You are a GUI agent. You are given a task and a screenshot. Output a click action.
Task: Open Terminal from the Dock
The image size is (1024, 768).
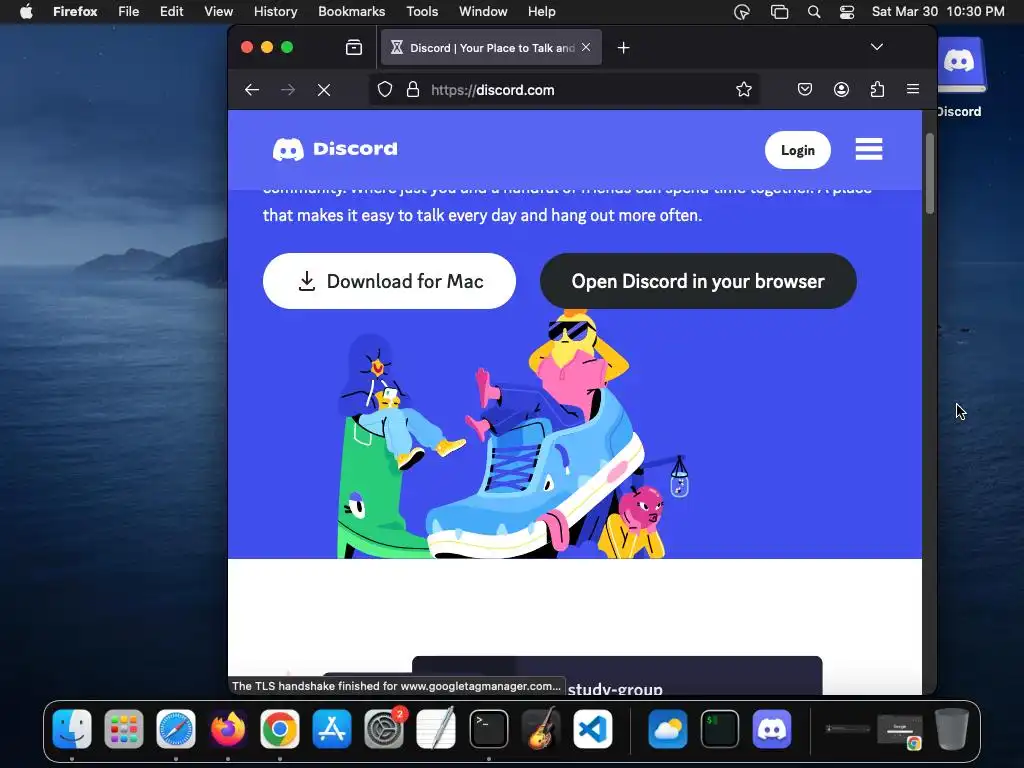[488, 729]
